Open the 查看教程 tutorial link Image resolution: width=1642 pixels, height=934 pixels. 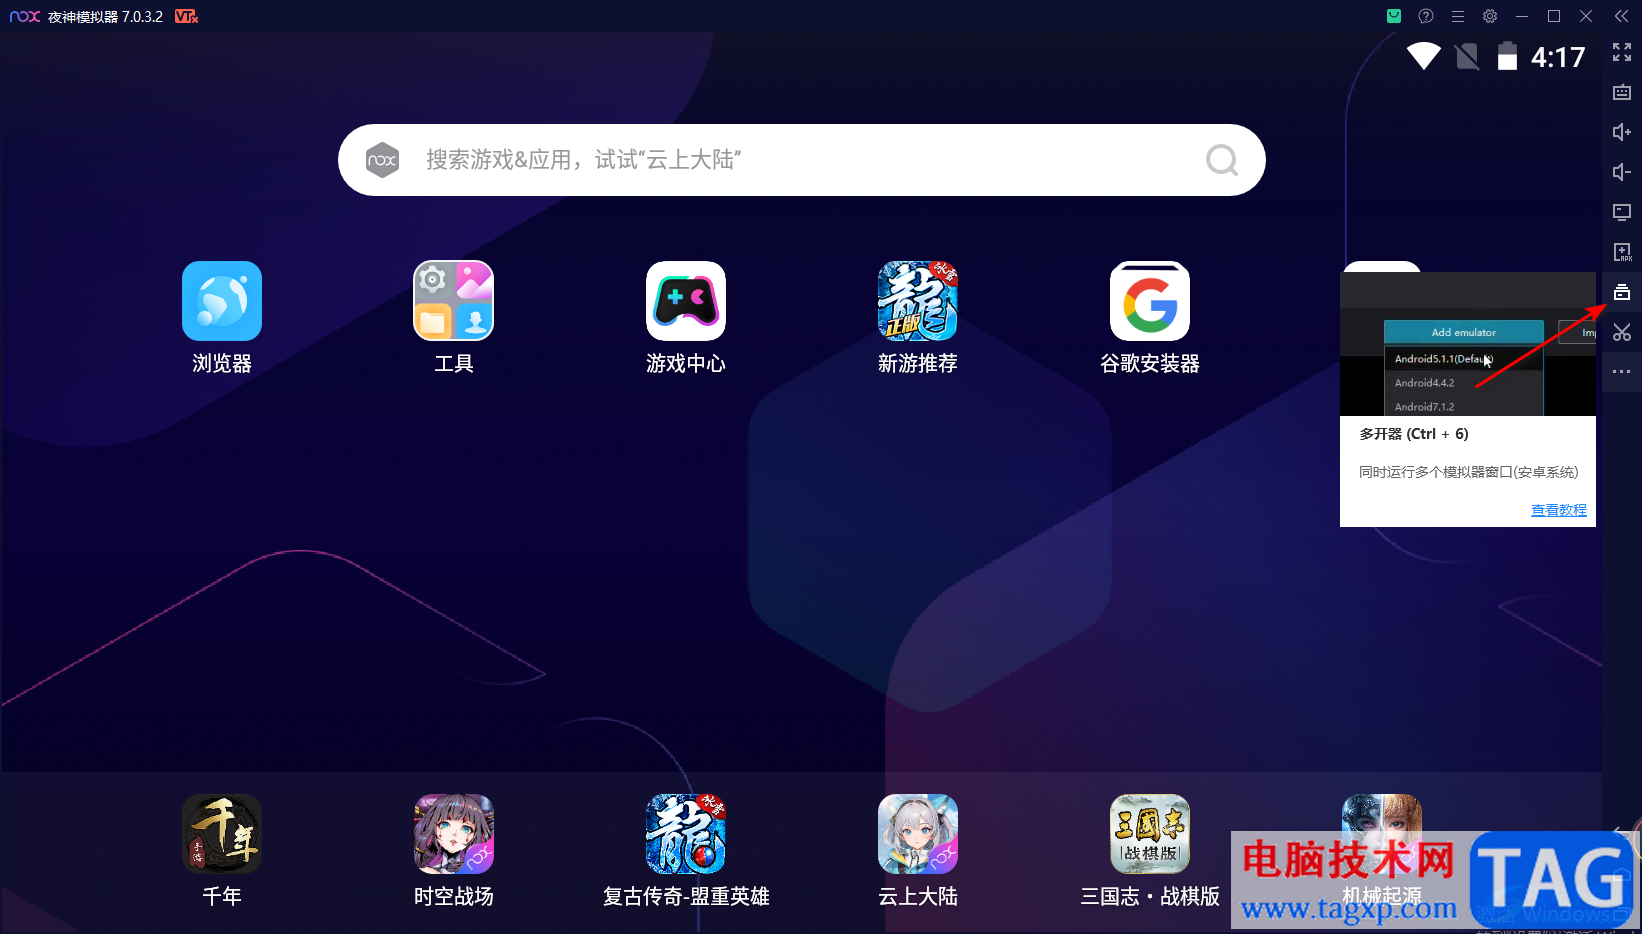1558,510
